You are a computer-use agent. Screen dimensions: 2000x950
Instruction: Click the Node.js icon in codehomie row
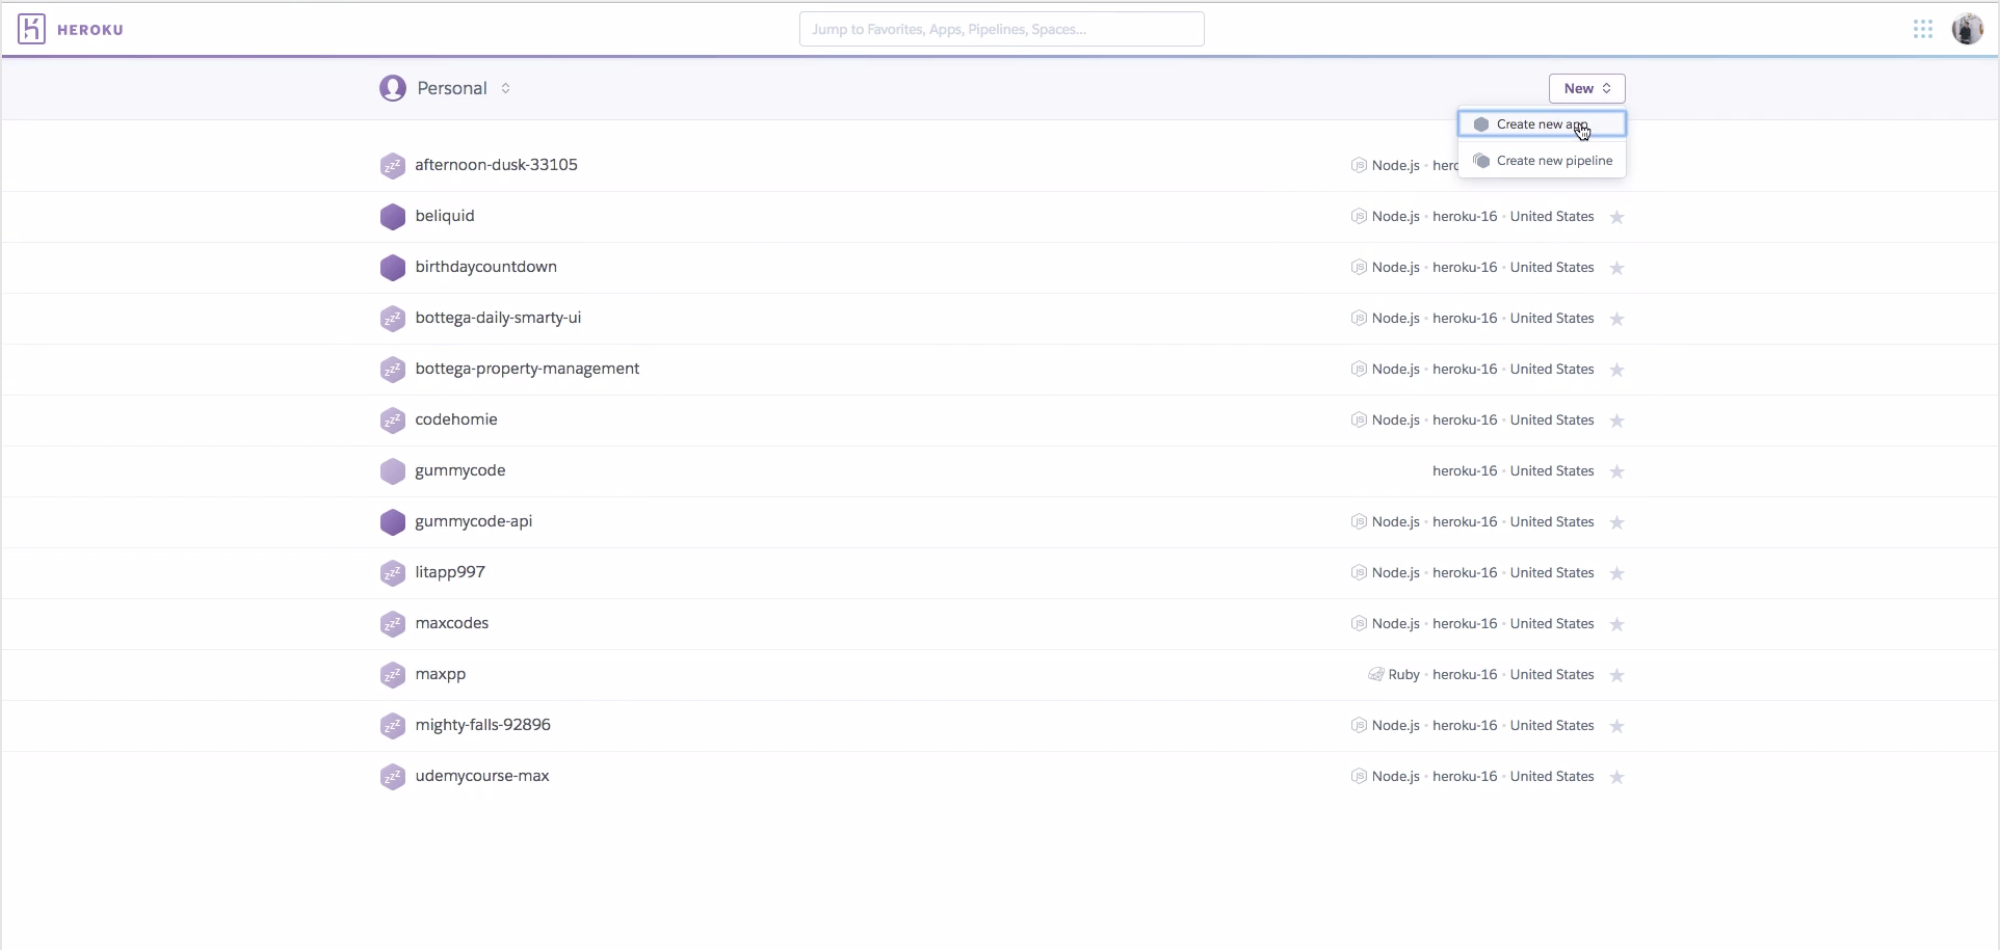[x=1359, y=420]
